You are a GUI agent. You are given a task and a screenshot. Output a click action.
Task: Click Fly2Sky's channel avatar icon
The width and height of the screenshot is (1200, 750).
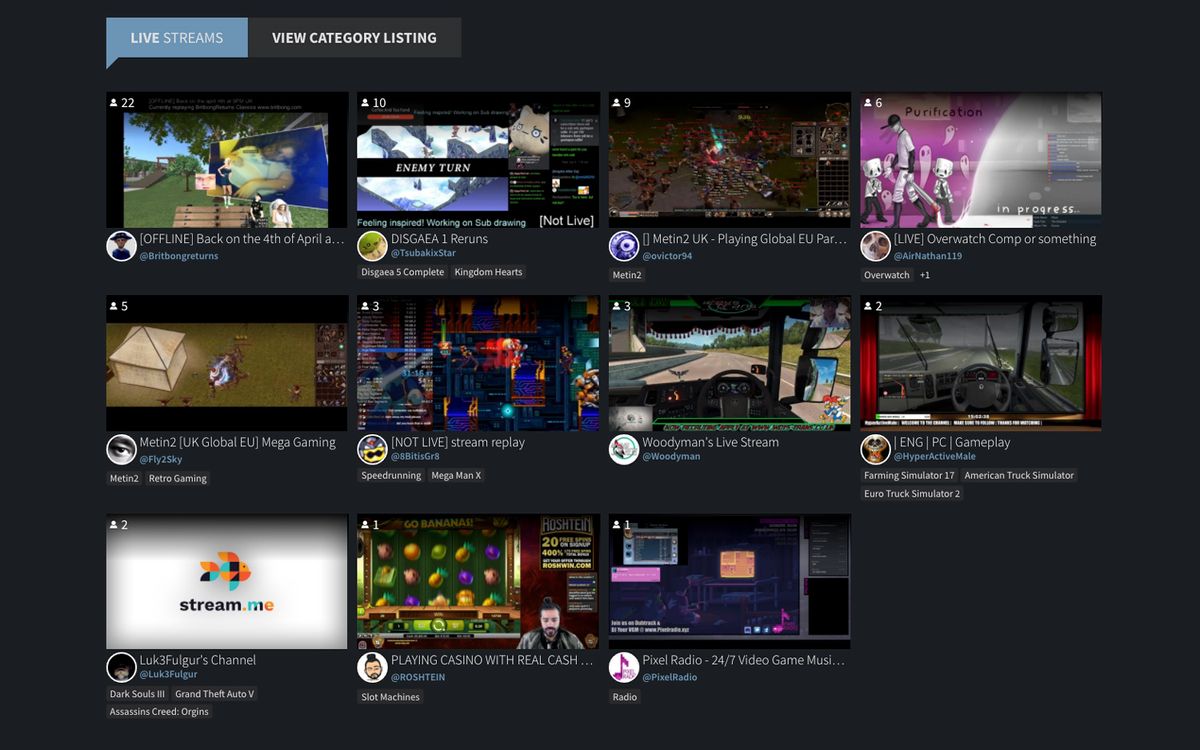click(x=121, y=450)
